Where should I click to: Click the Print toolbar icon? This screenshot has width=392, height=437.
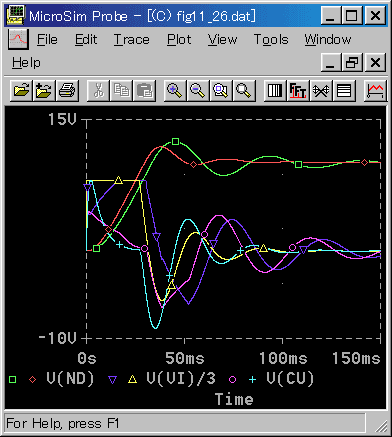pyautogui.click(x=67, y=90)
